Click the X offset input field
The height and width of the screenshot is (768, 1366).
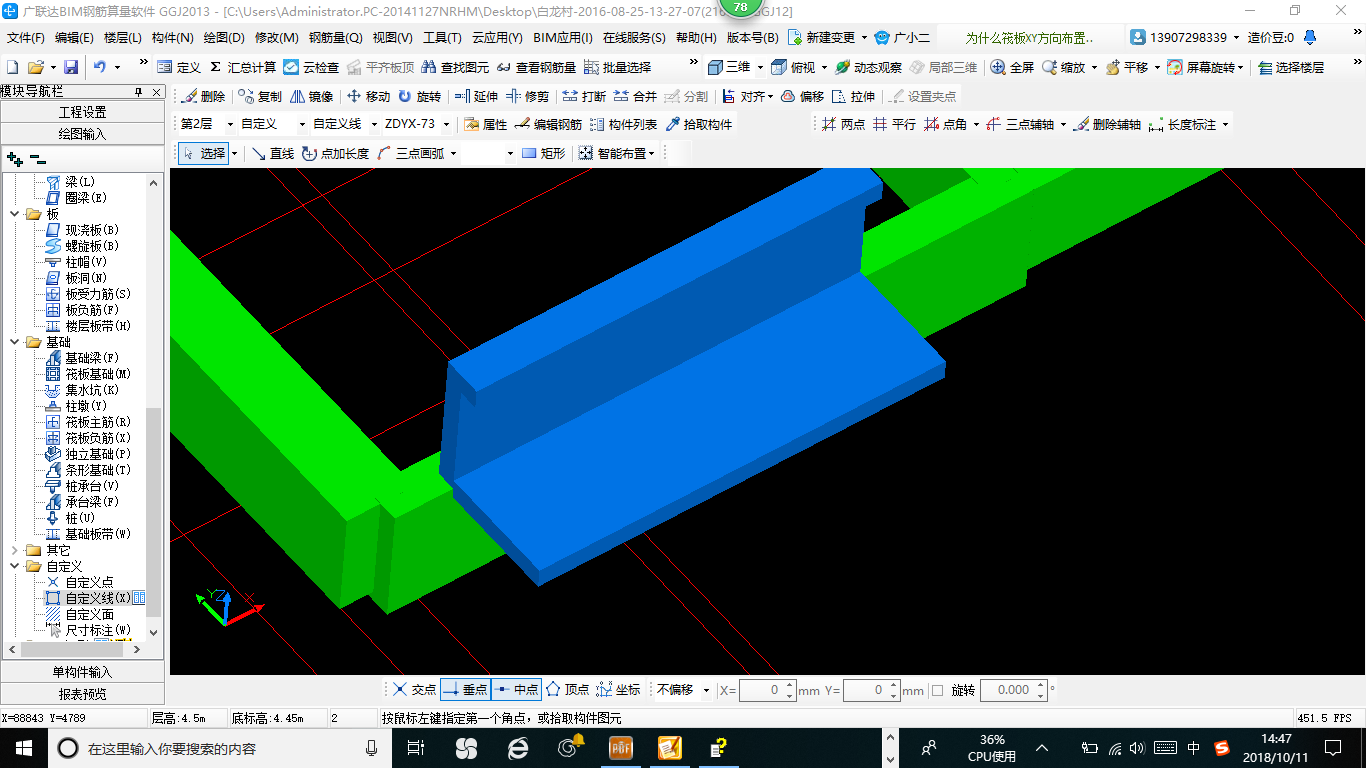[768, 690]
